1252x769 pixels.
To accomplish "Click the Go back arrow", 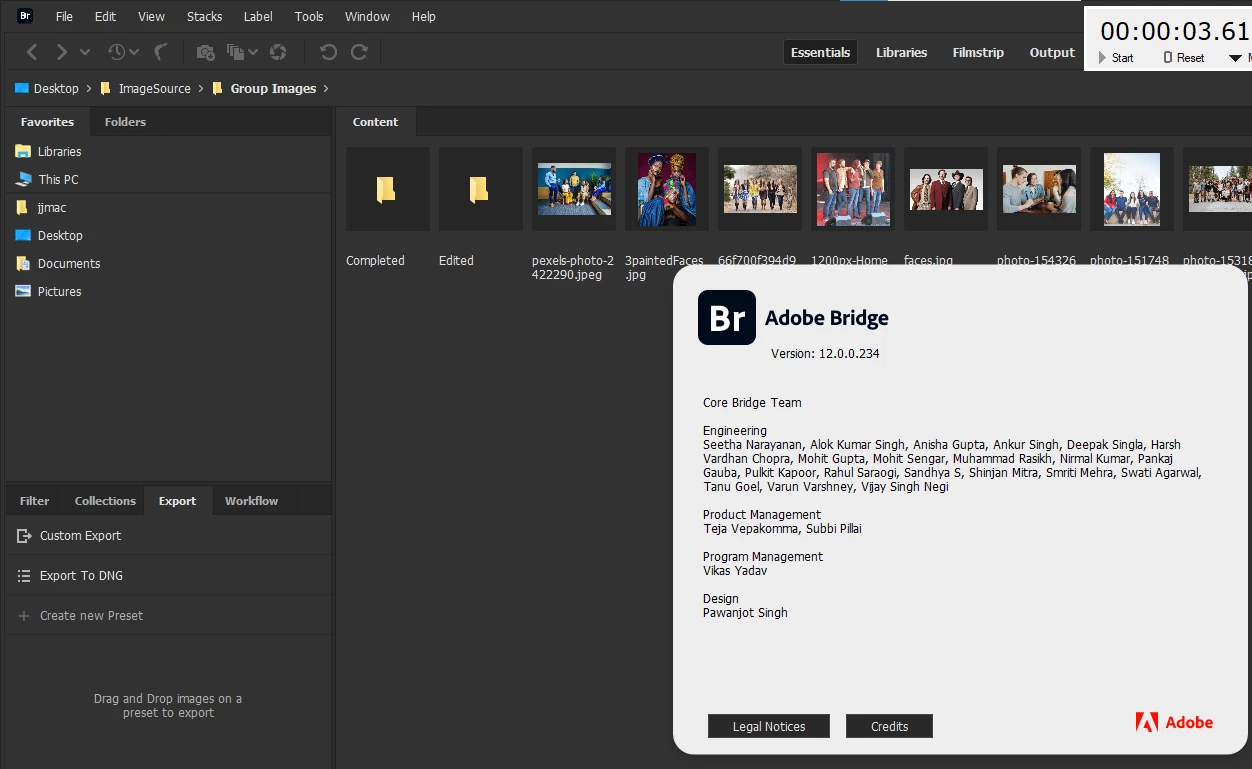I will pos(33,52).
